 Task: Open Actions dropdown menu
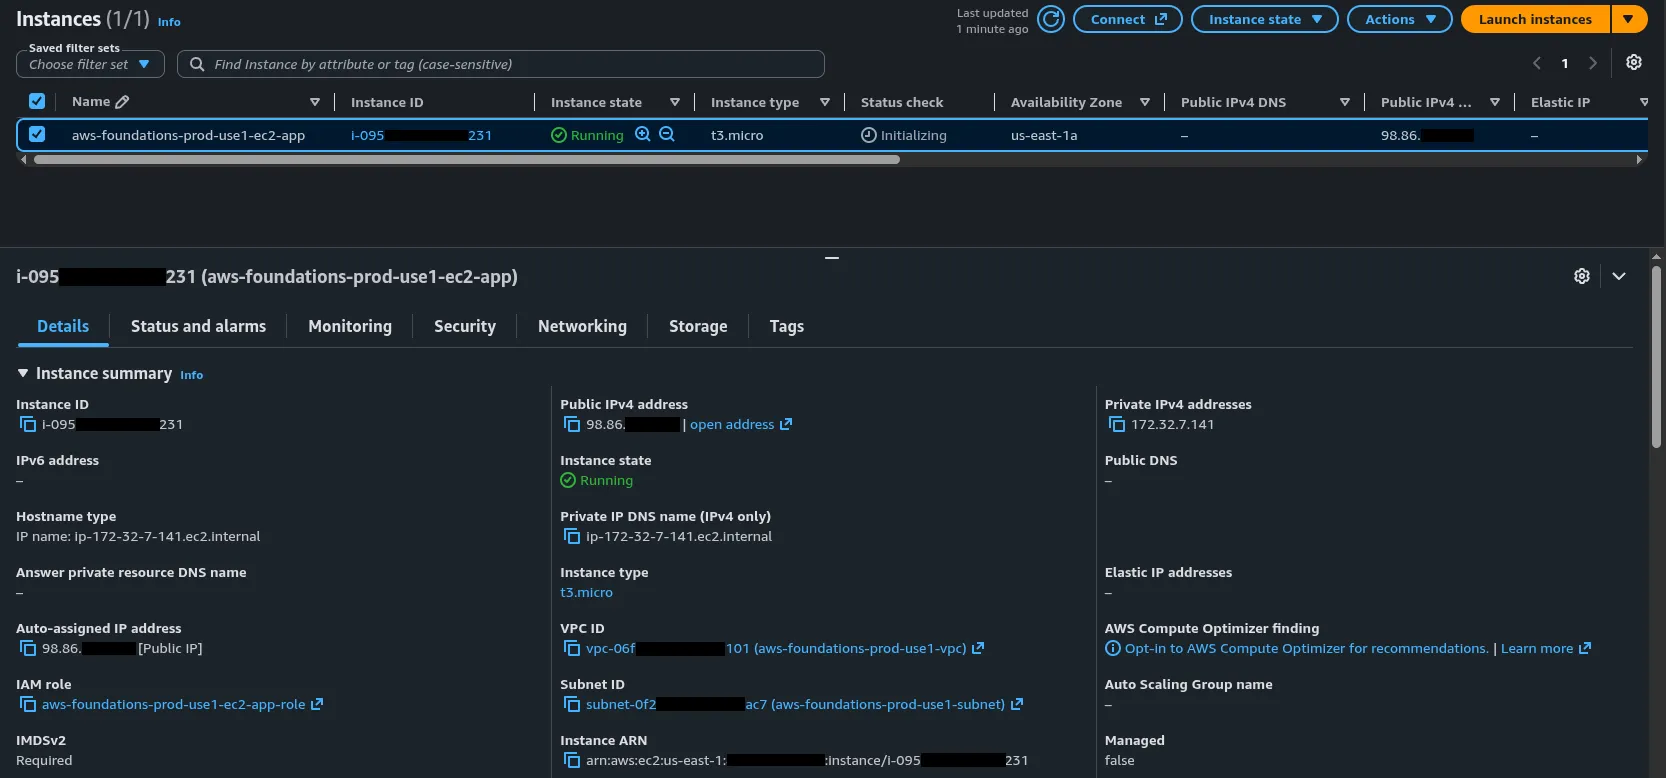point(1400,19)
